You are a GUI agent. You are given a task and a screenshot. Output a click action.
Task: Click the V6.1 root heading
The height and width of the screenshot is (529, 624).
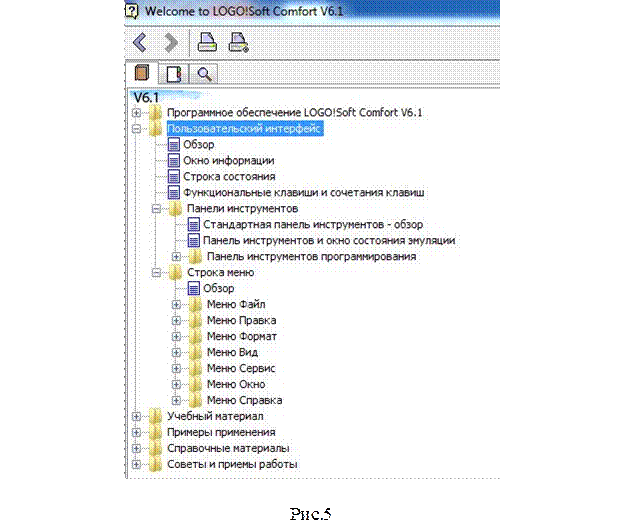146,97
